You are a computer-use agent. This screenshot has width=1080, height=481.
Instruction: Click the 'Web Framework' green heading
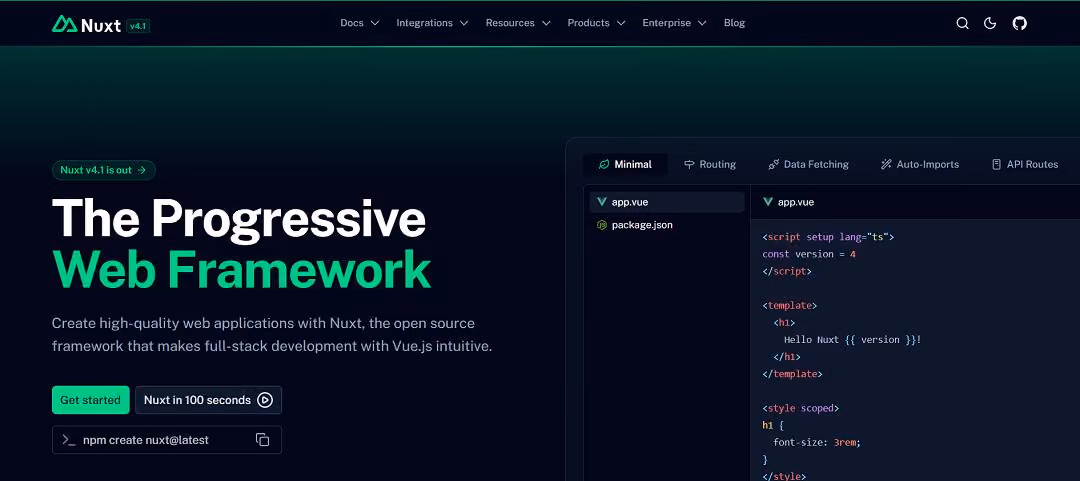pos(241,269)
